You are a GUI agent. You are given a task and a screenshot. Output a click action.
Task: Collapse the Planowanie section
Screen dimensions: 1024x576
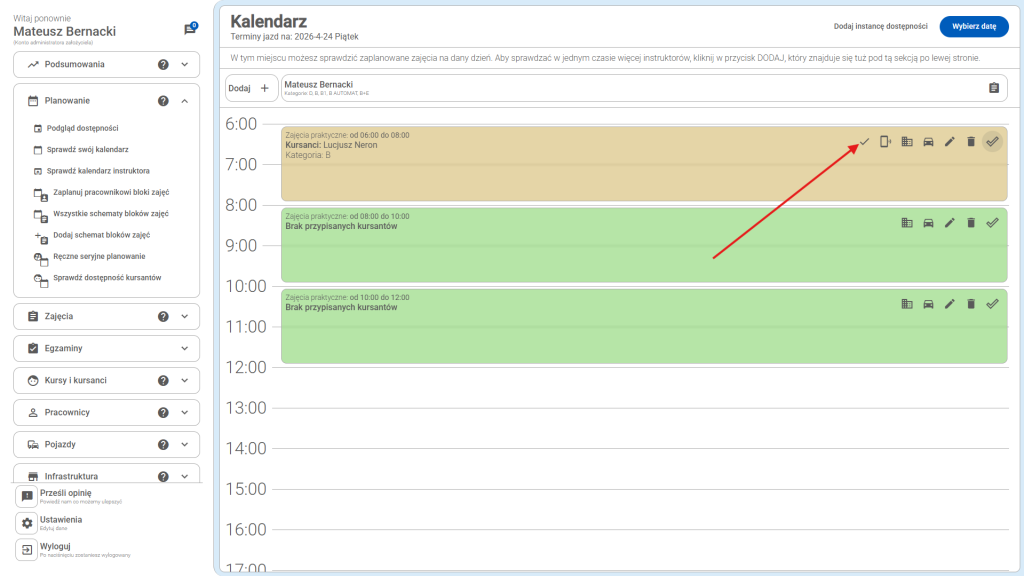pyautogui.click(x=184, y=101)
